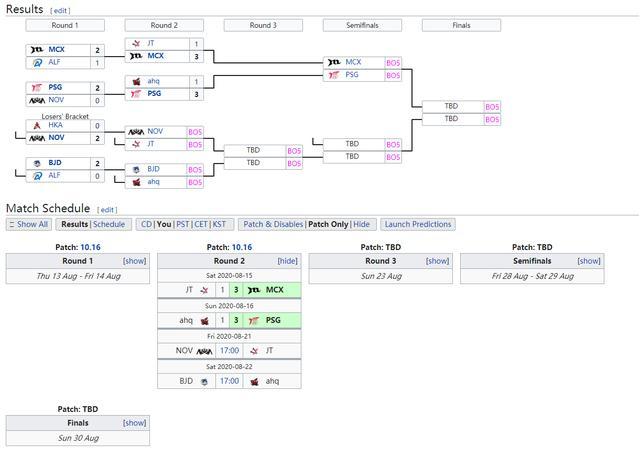Click MCX logo in match schedule row
The width and height of the screenshot is (640, 456).
pos(254,290)
